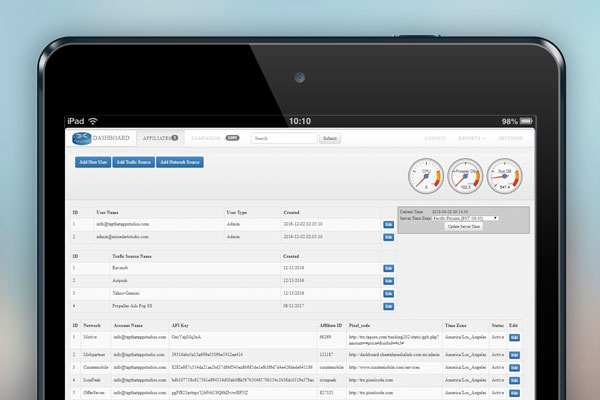Viewport: 600px width, 400px height.
Task: Click the Campaigns count badge
Action: click(x=232, y=138)
